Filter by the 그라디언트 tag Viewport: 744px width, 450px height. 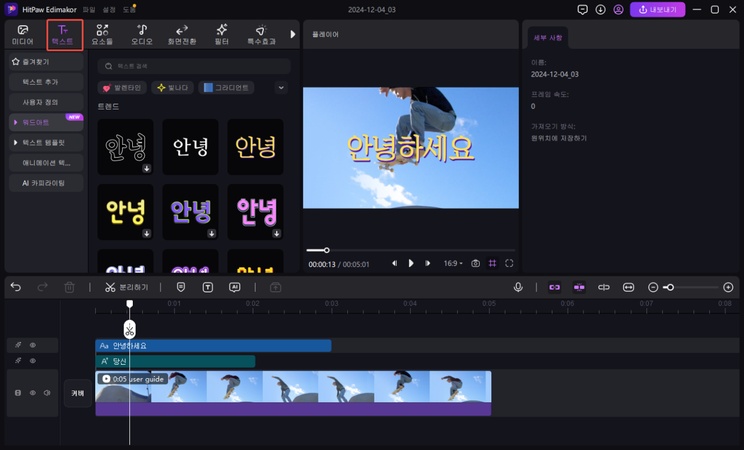pyautogui.click(x=226, y=88)
